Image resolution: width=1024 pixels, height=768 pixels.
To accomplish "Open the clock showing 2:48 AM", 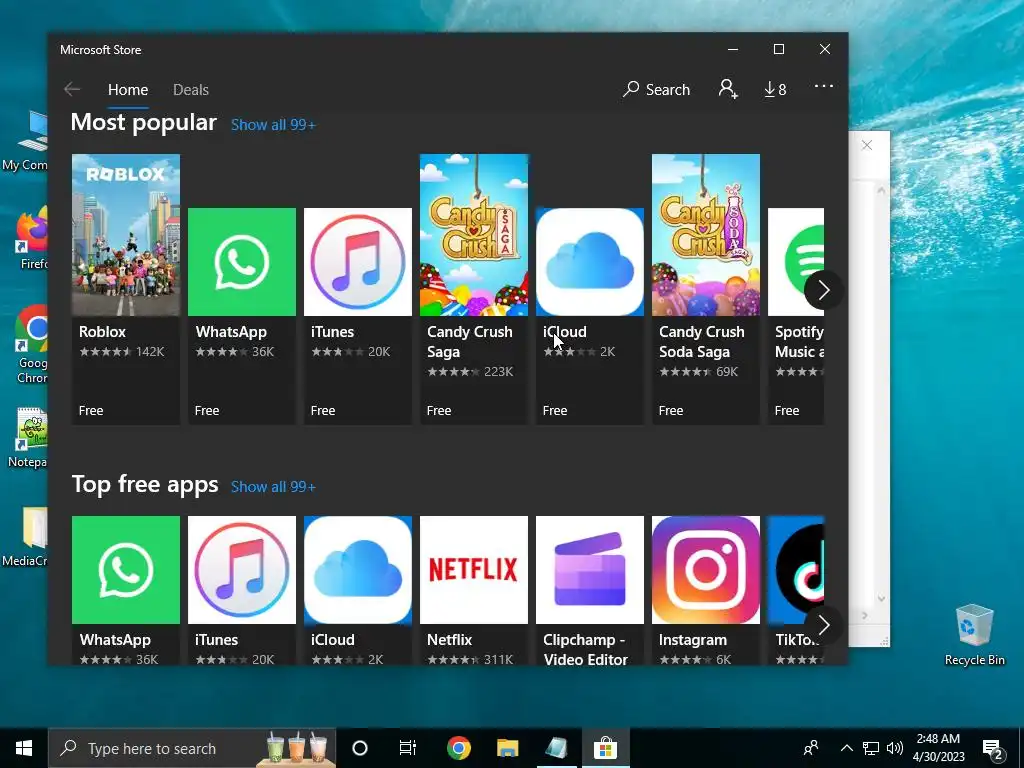I will tap(938, 748).
